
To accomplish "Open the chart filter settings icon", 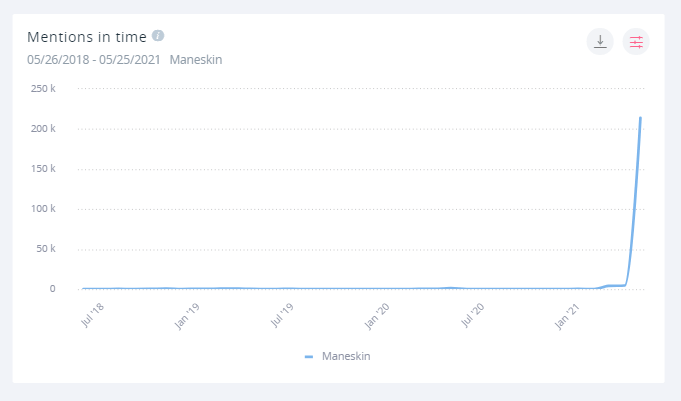I will [x=636, y=41].
